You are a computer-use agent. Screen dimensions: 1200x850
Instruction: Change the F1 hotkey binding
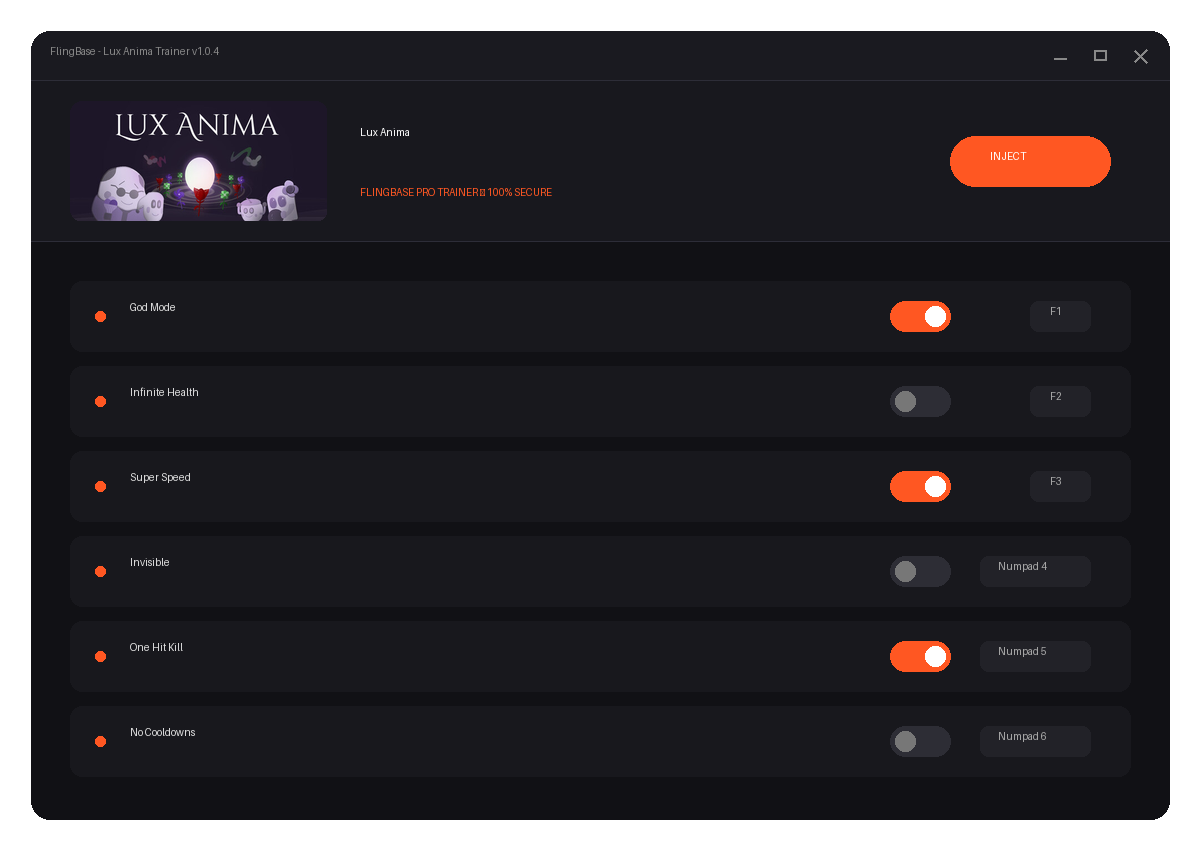tap(1060, 316)
